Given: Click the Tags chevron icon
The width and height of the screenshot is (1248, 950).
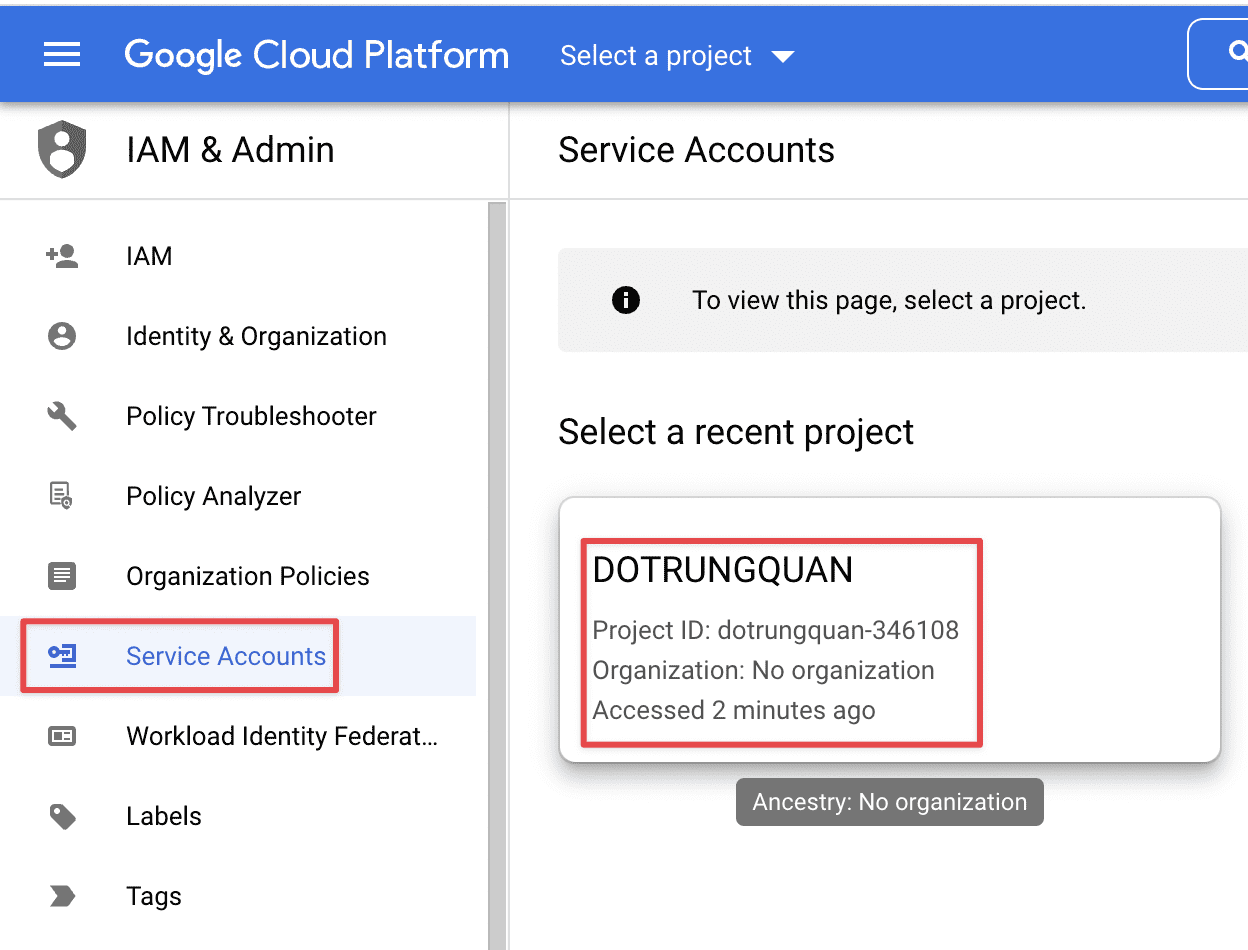Looking at the screenshot, I should (x=62, y=896).
